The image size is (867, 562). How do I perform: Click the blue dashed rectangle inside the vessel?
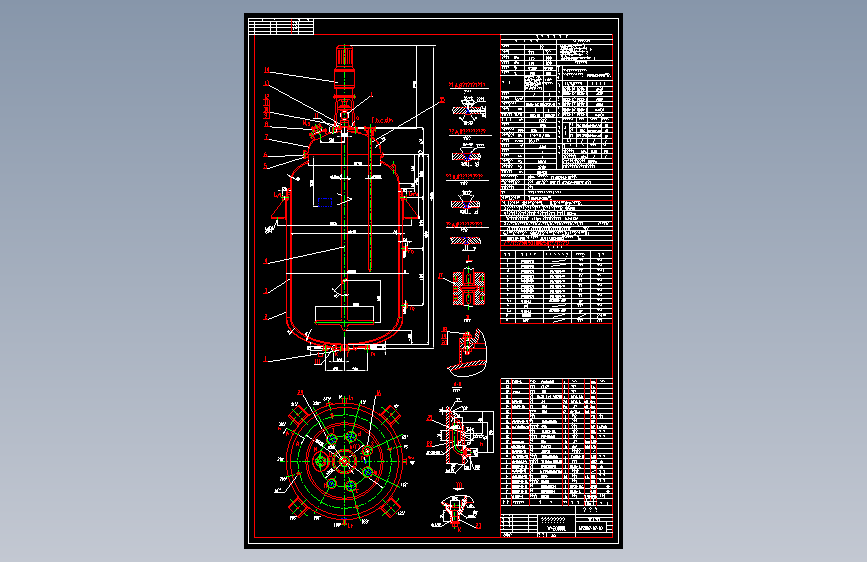325,202
